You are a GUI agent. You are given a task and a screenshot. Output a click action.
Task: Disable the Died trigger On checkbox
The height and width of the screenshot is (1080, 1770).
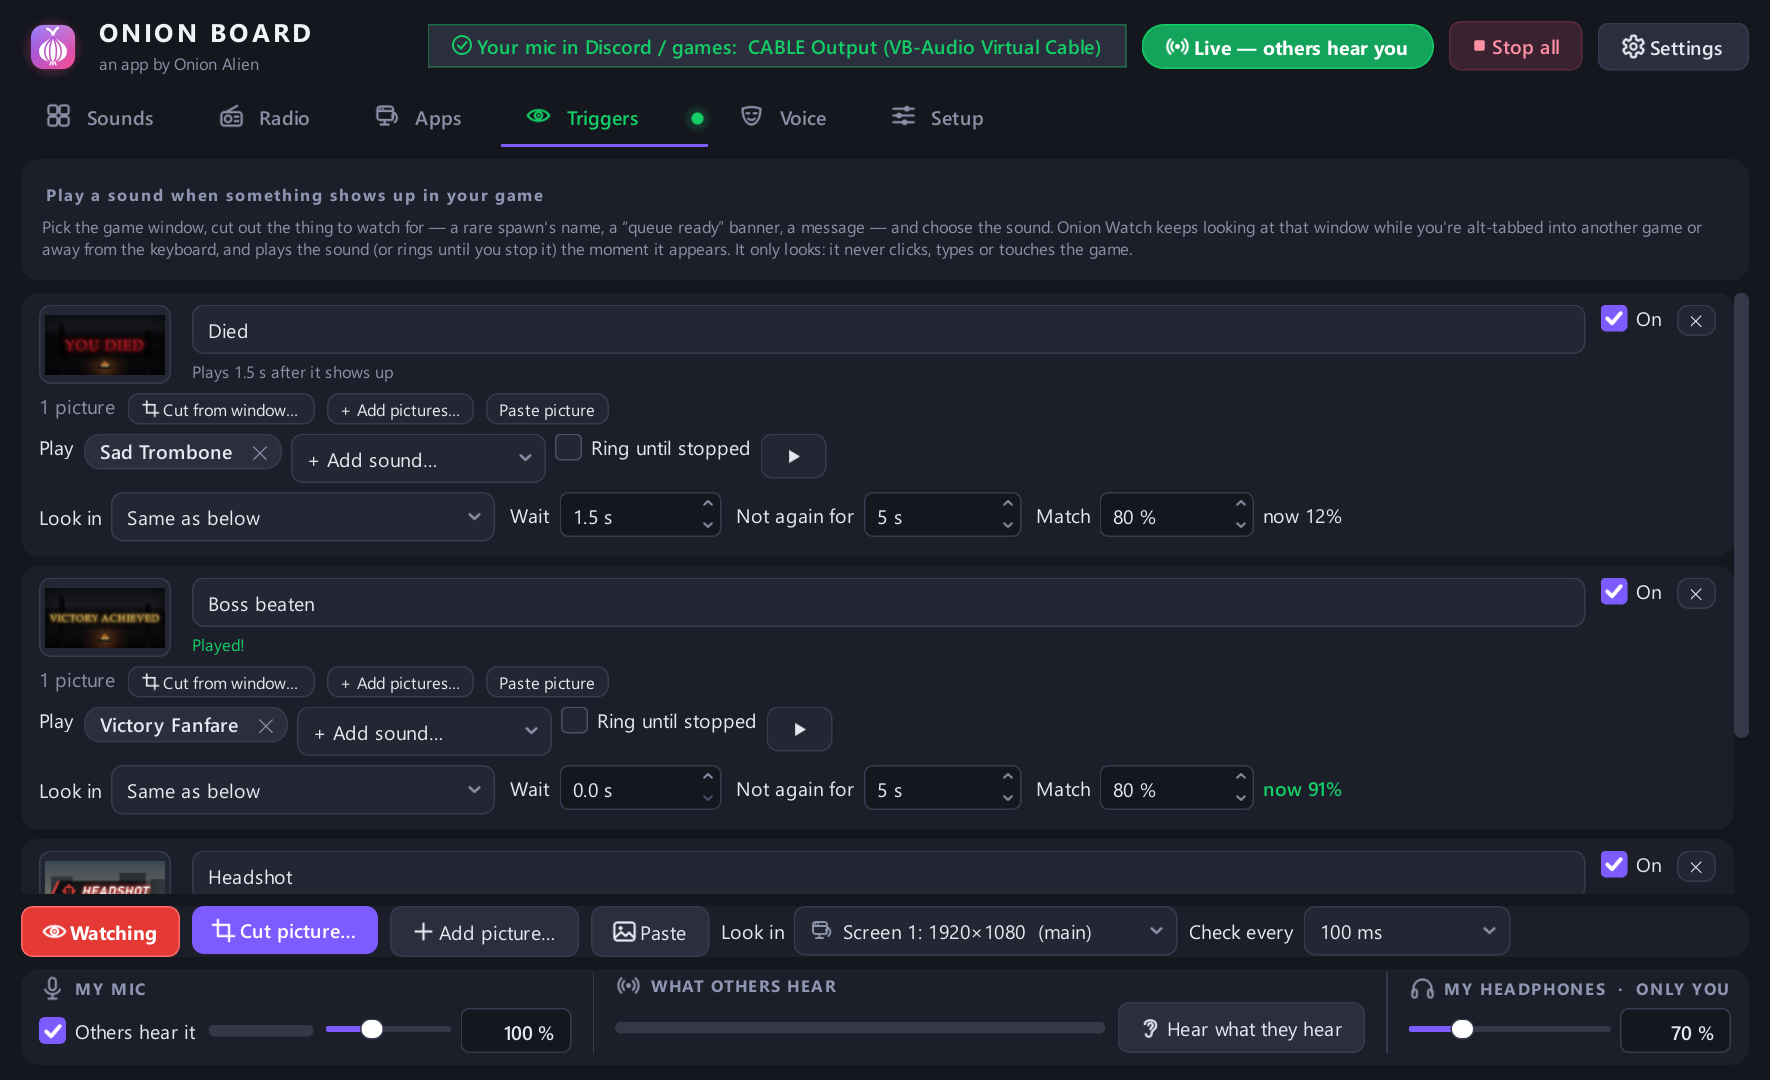click(x=1614, y=318)
